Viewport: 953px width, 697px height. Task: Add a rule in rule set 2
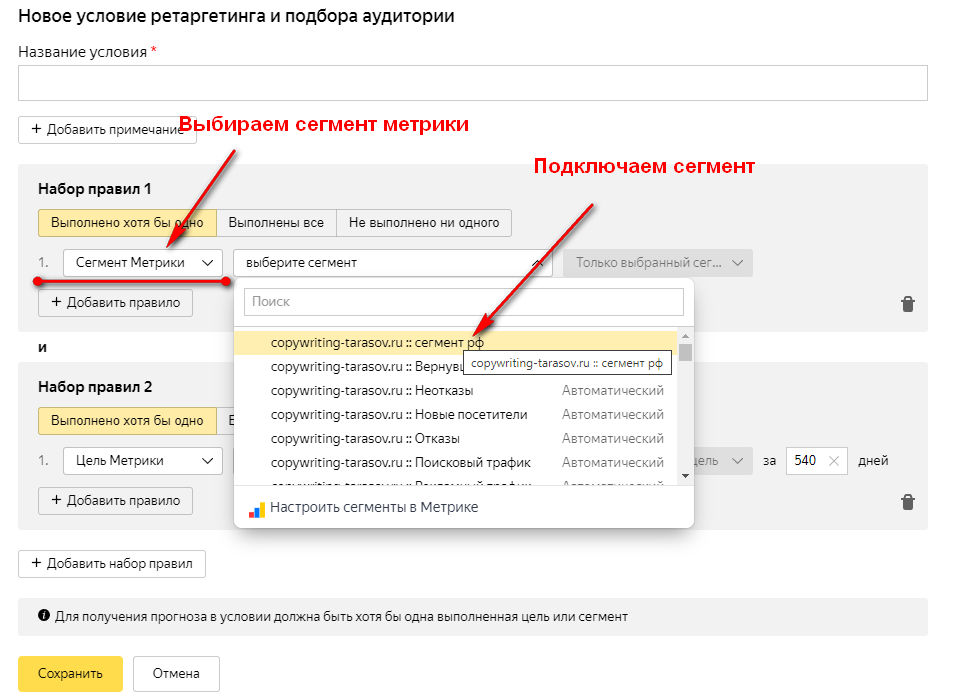click(x=115, y=501)
